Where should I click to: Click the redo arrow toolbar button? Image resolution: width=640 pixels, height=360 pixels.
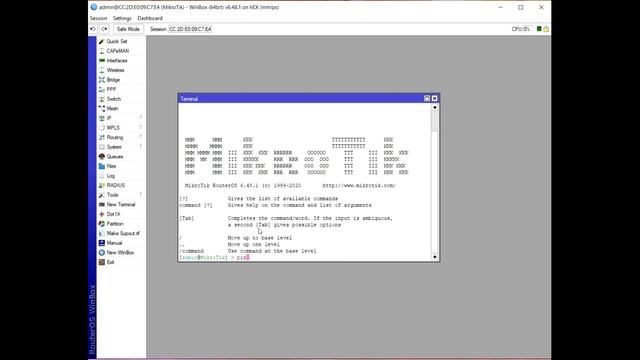point(104,29)
